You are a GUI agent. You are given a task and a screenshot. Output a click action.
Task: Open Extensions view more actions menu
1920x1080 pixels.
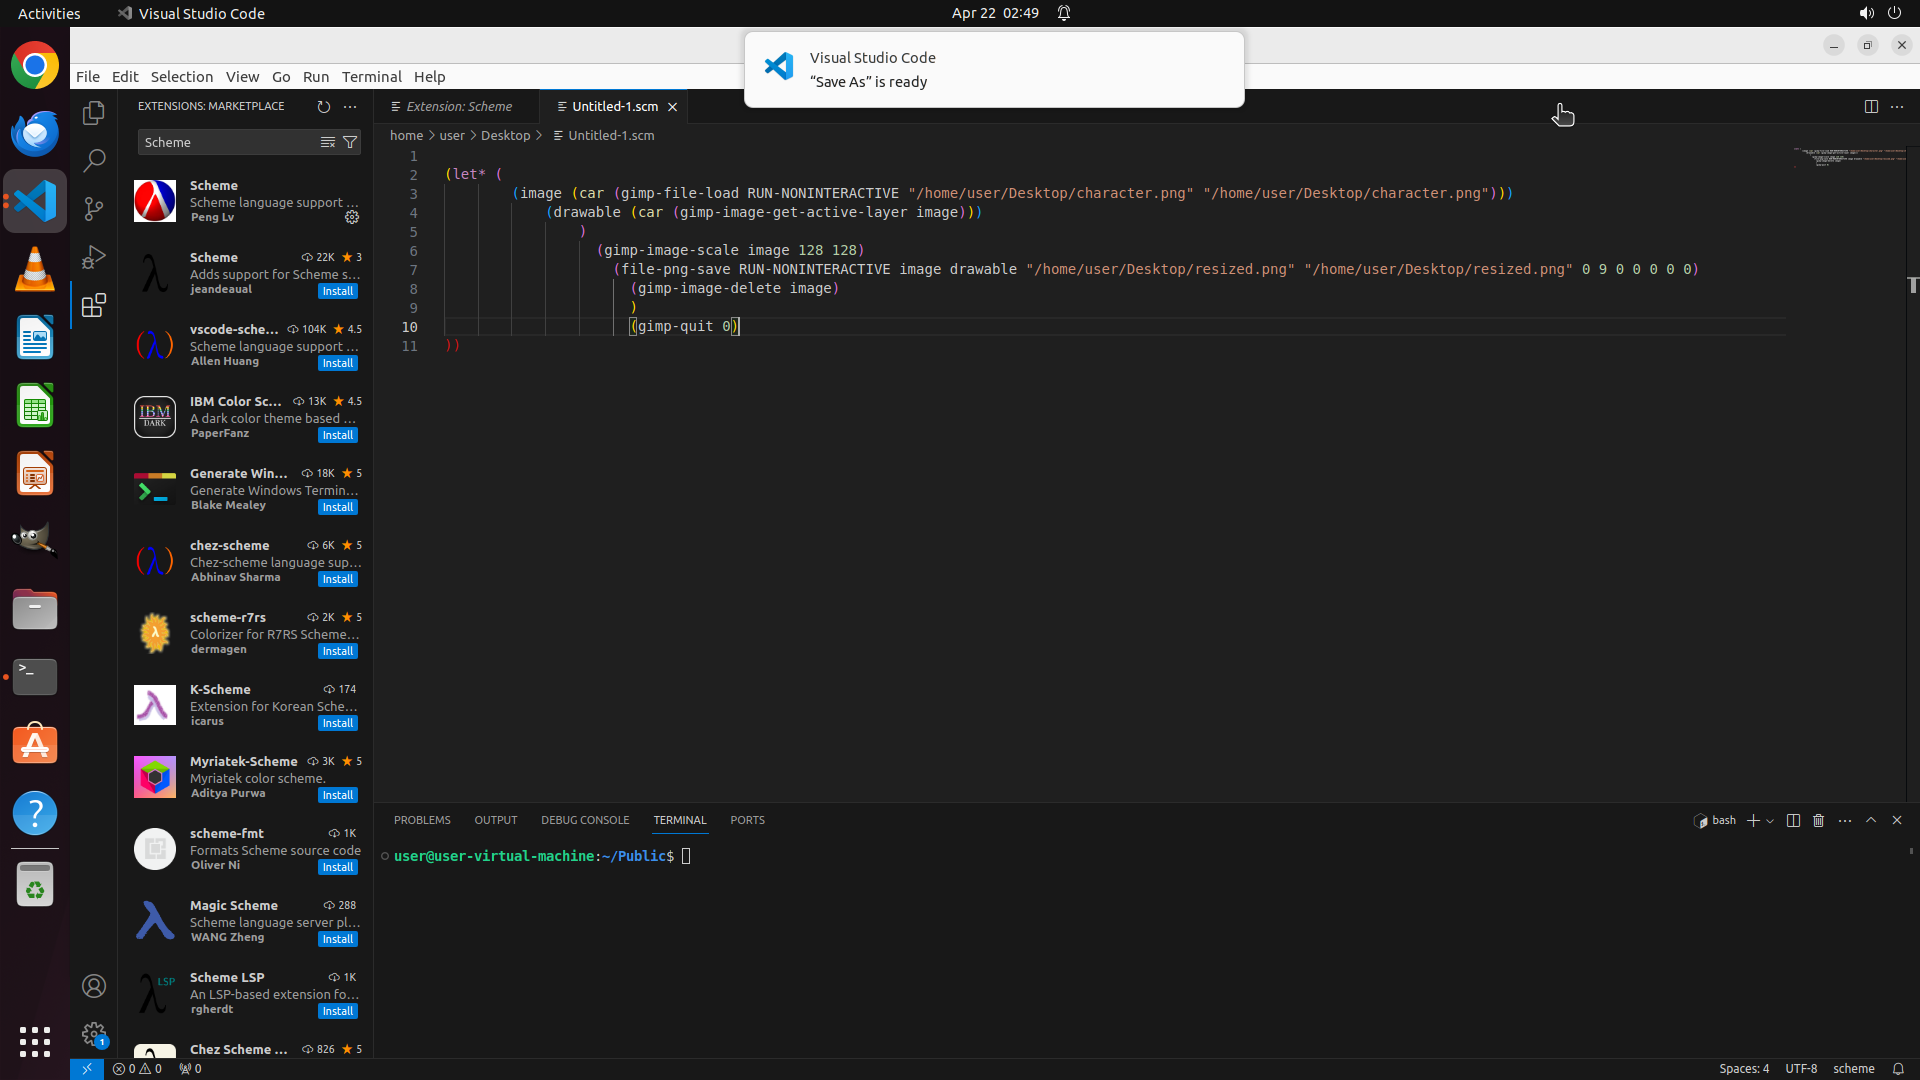point(350,106)
